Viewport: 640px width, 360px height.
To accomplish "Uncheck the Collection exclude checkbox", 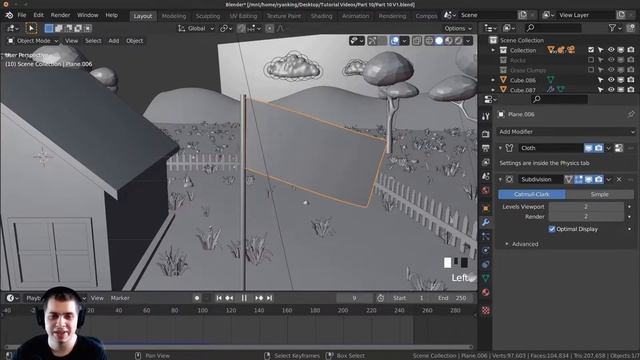I will (591, 50).
